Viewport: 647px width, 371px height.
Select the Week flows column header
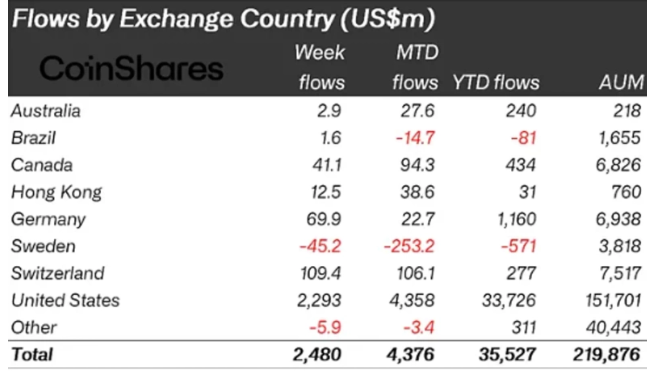tap(321, 67)
